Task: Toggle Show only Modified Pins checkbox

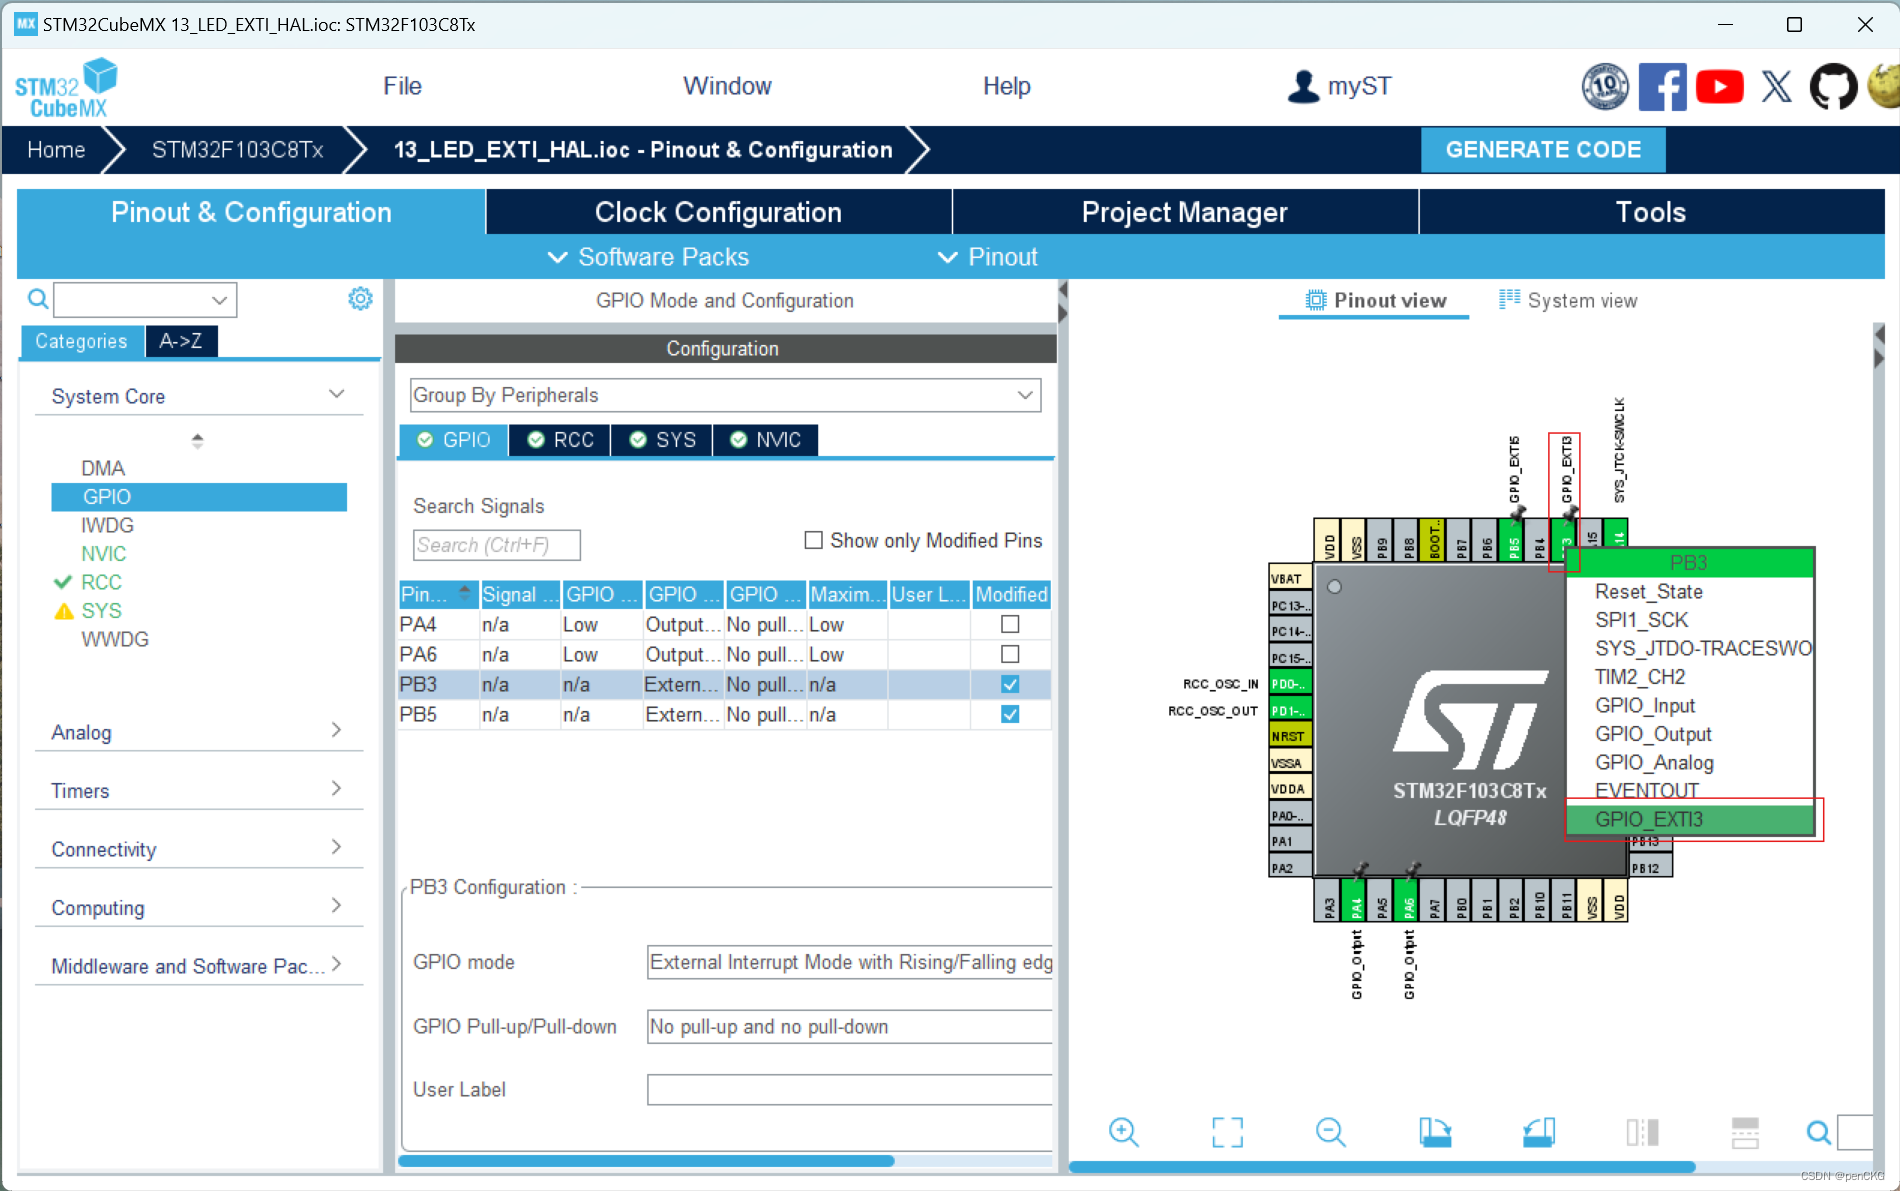Action: 813,540
